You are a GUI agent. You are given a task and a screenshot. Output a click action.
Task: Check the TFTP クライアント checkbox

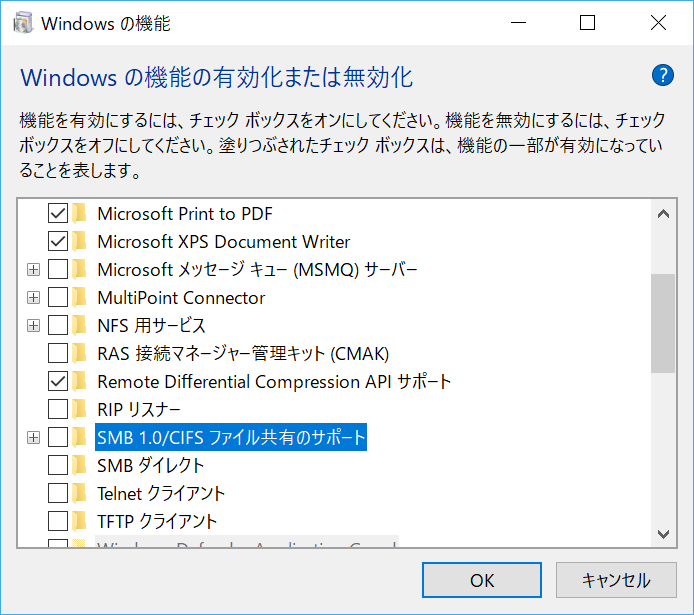pyautogui.click(x=58, y=521)
